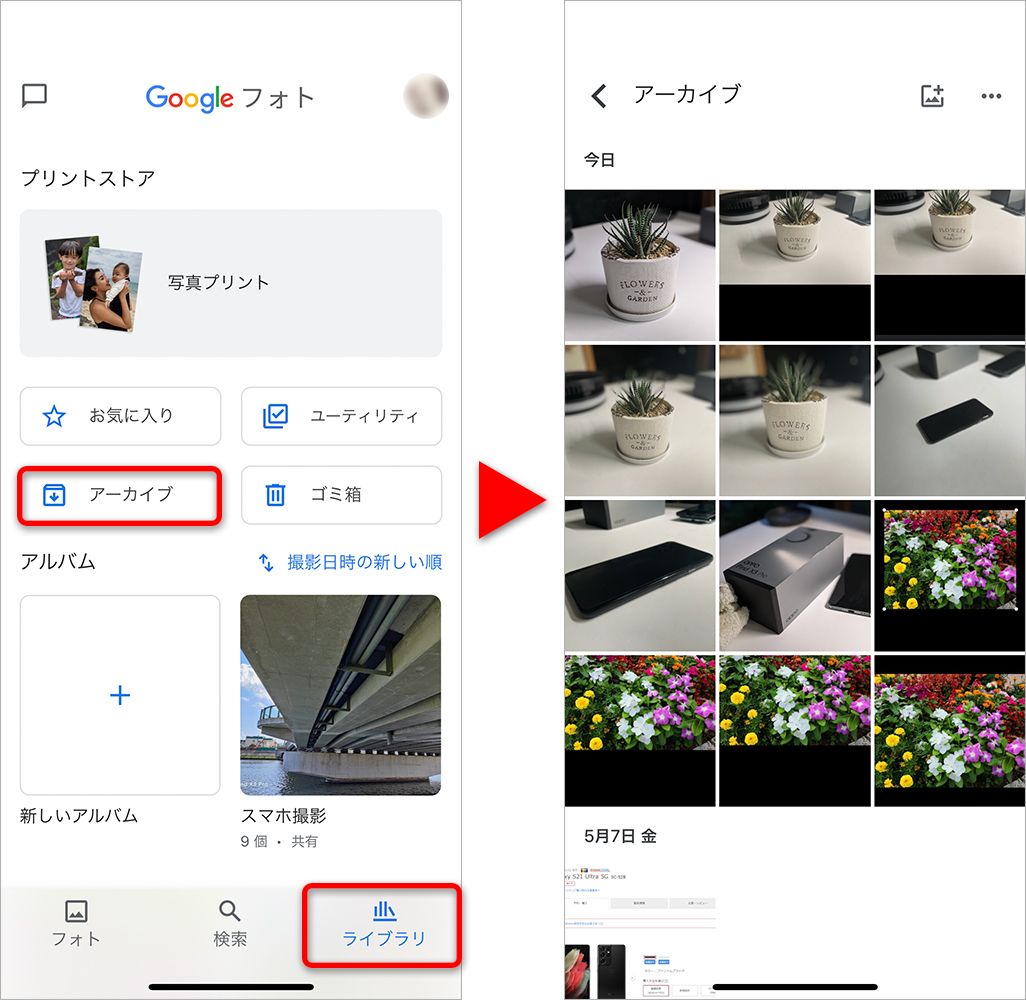Switch to the フォト tab

pos(76,923)
